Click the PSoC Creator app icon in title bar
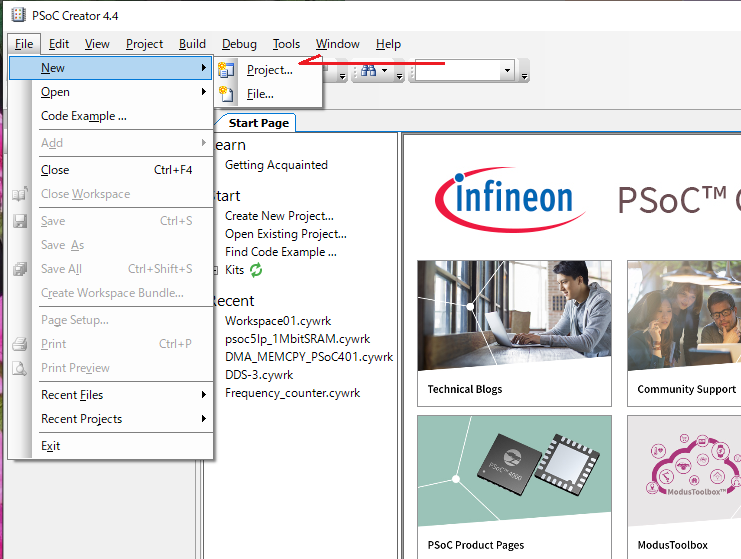 [18, 15]
